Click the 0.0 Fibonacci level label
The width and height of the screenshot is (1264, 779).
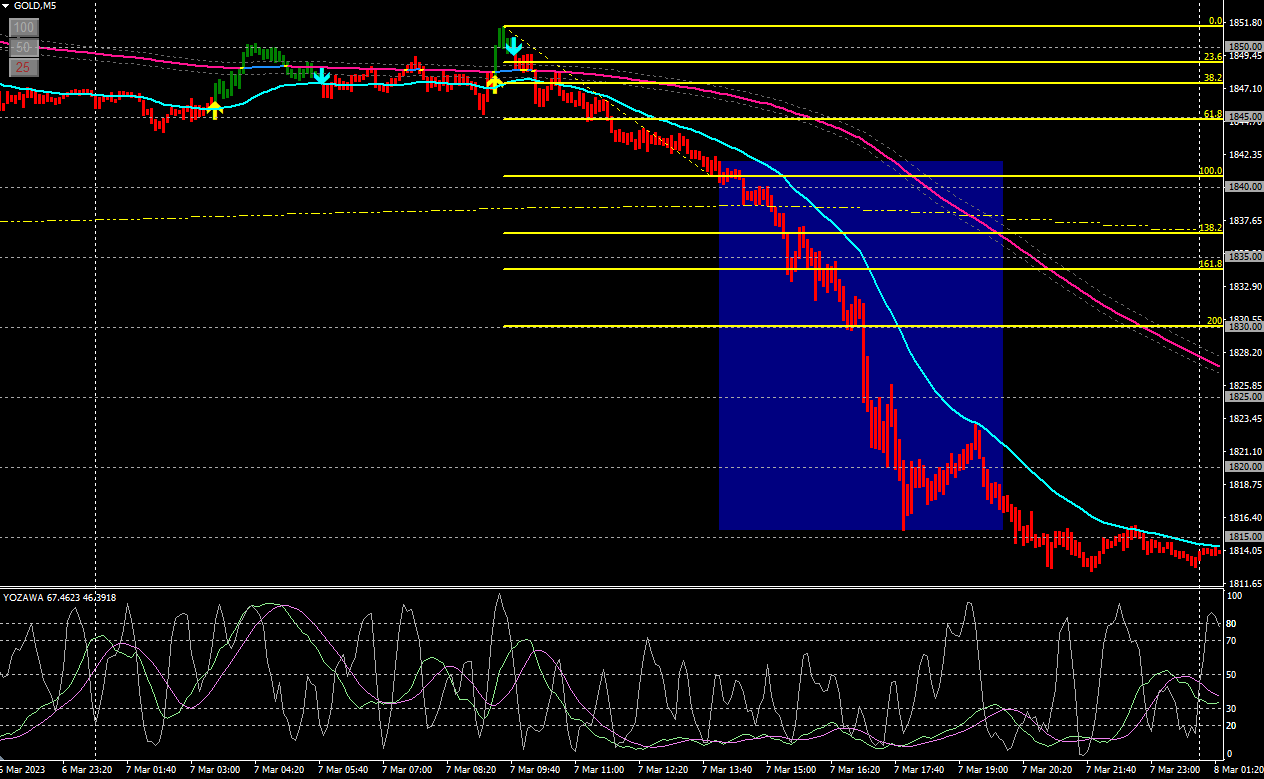click(x=1215, y=21)
